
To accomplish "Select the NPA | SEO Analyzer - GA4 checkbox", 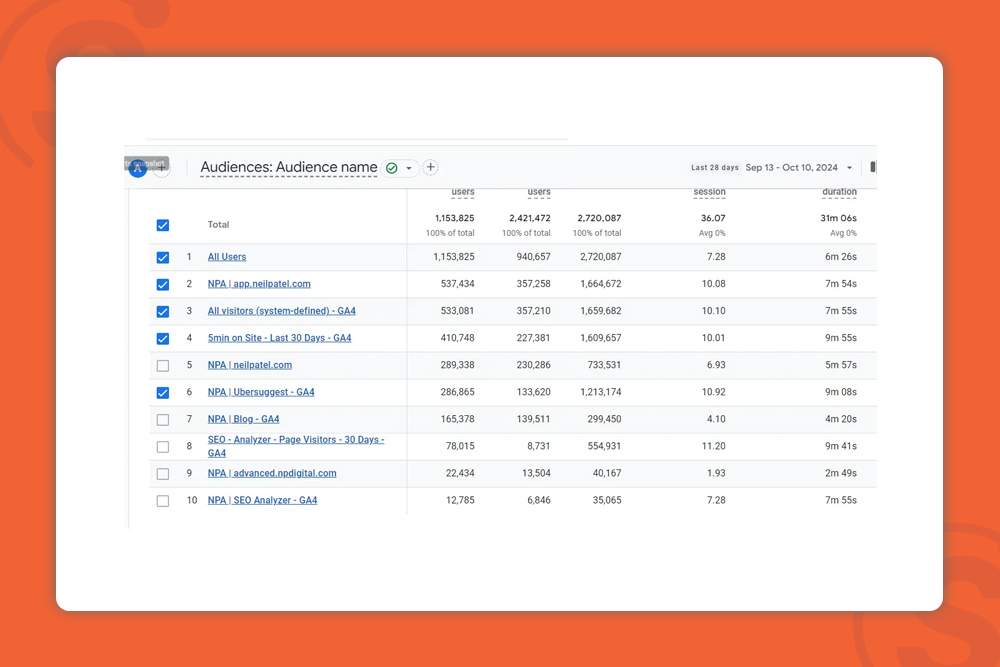I will (x=163, y=501).
